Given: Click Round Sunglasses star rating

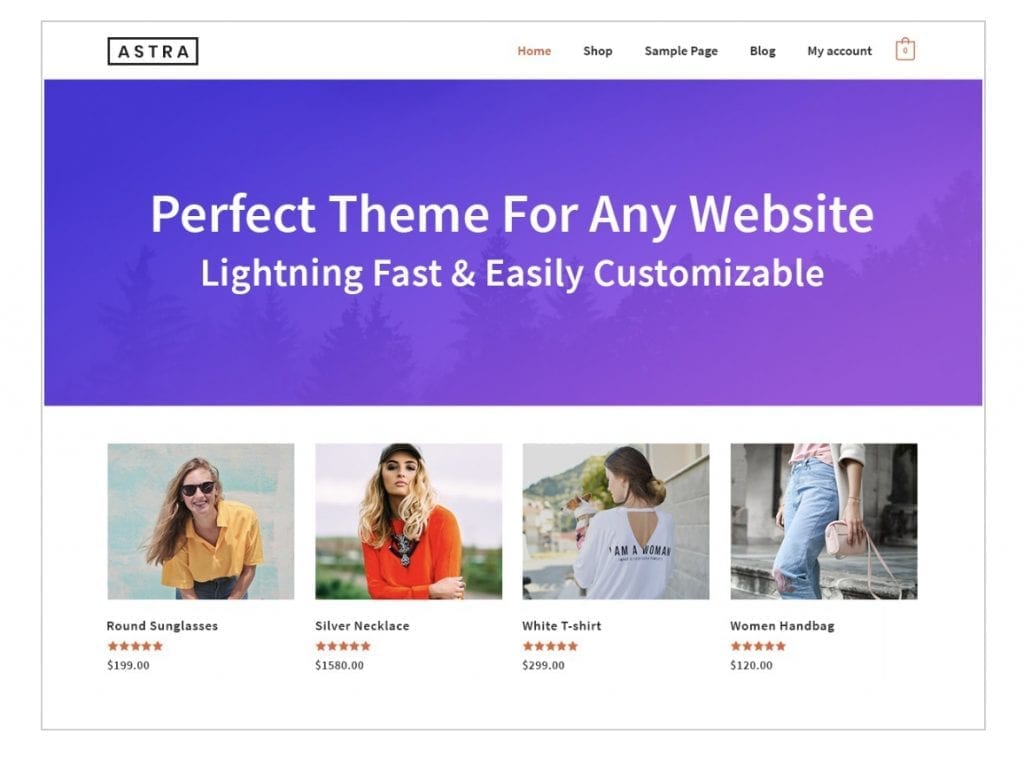Looking at the screenshot, I should click(135, 646).
